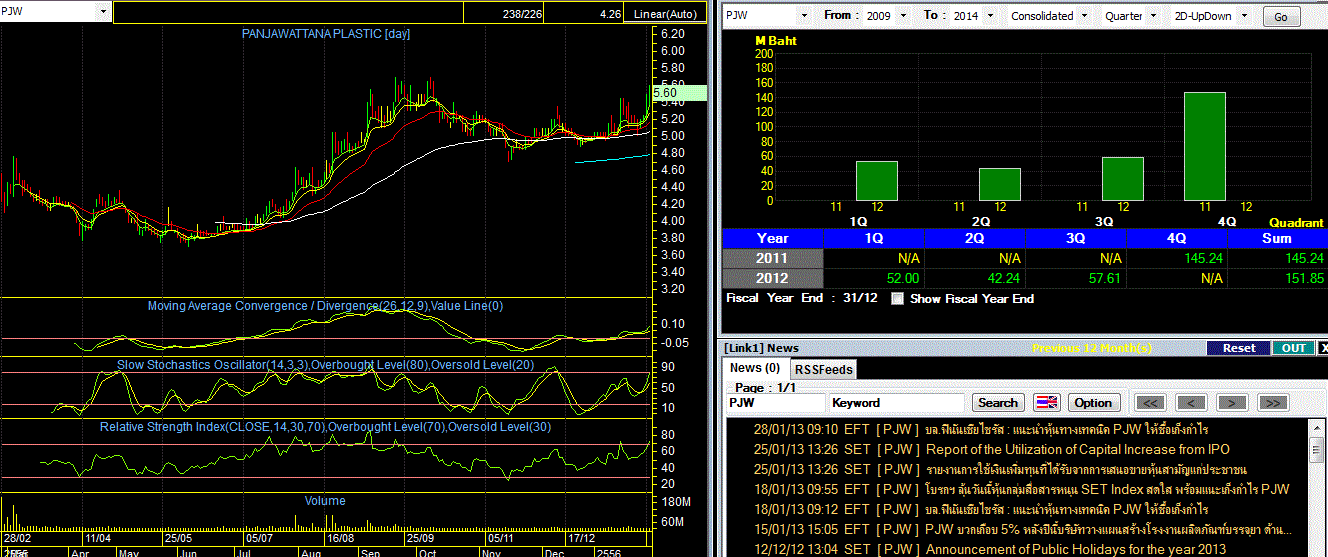Click the Slow Stochastics Oscillator label

[325, 365]
